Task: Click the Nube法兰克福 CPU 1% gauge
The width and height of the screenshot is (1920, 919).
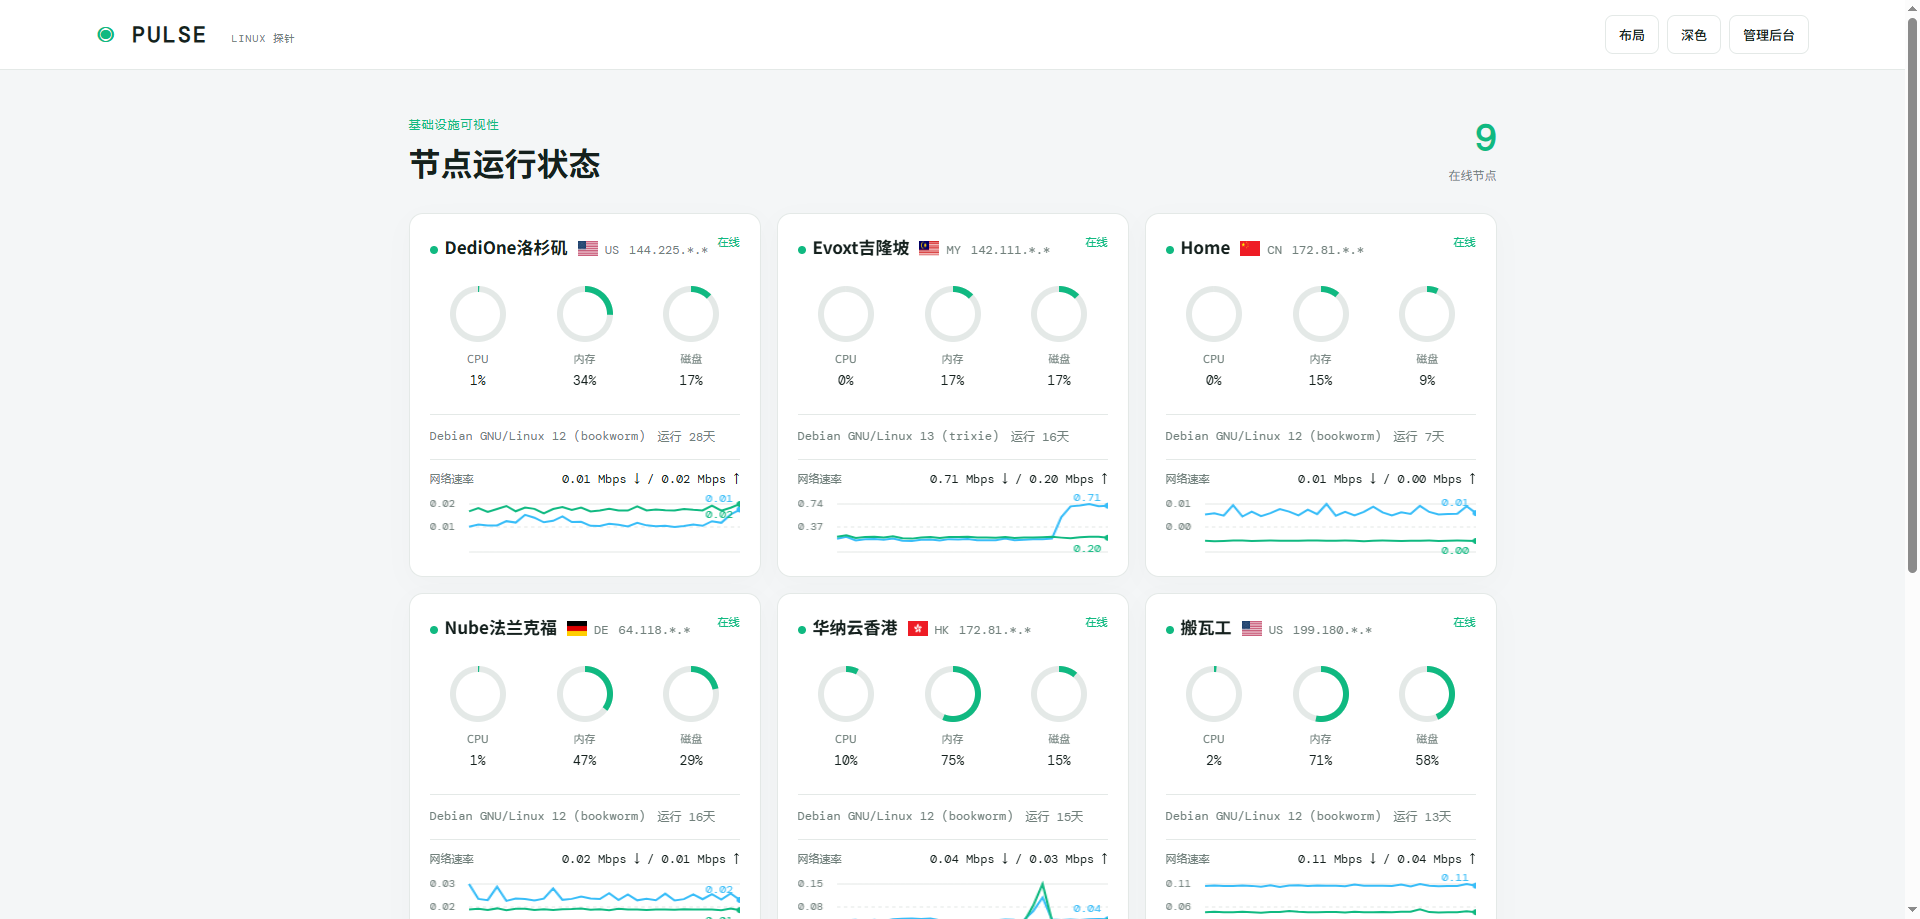Action: (x=478, y=694)
